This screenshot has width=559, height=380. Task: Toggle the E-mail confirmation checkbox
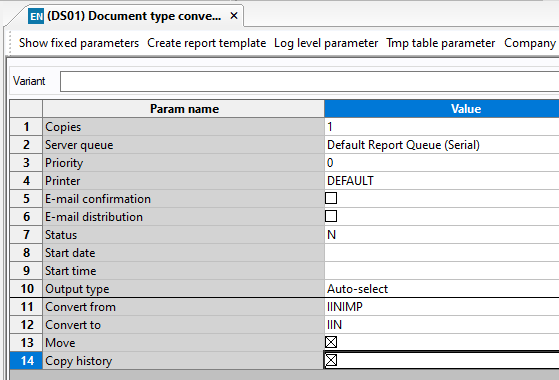click(331, 198)
